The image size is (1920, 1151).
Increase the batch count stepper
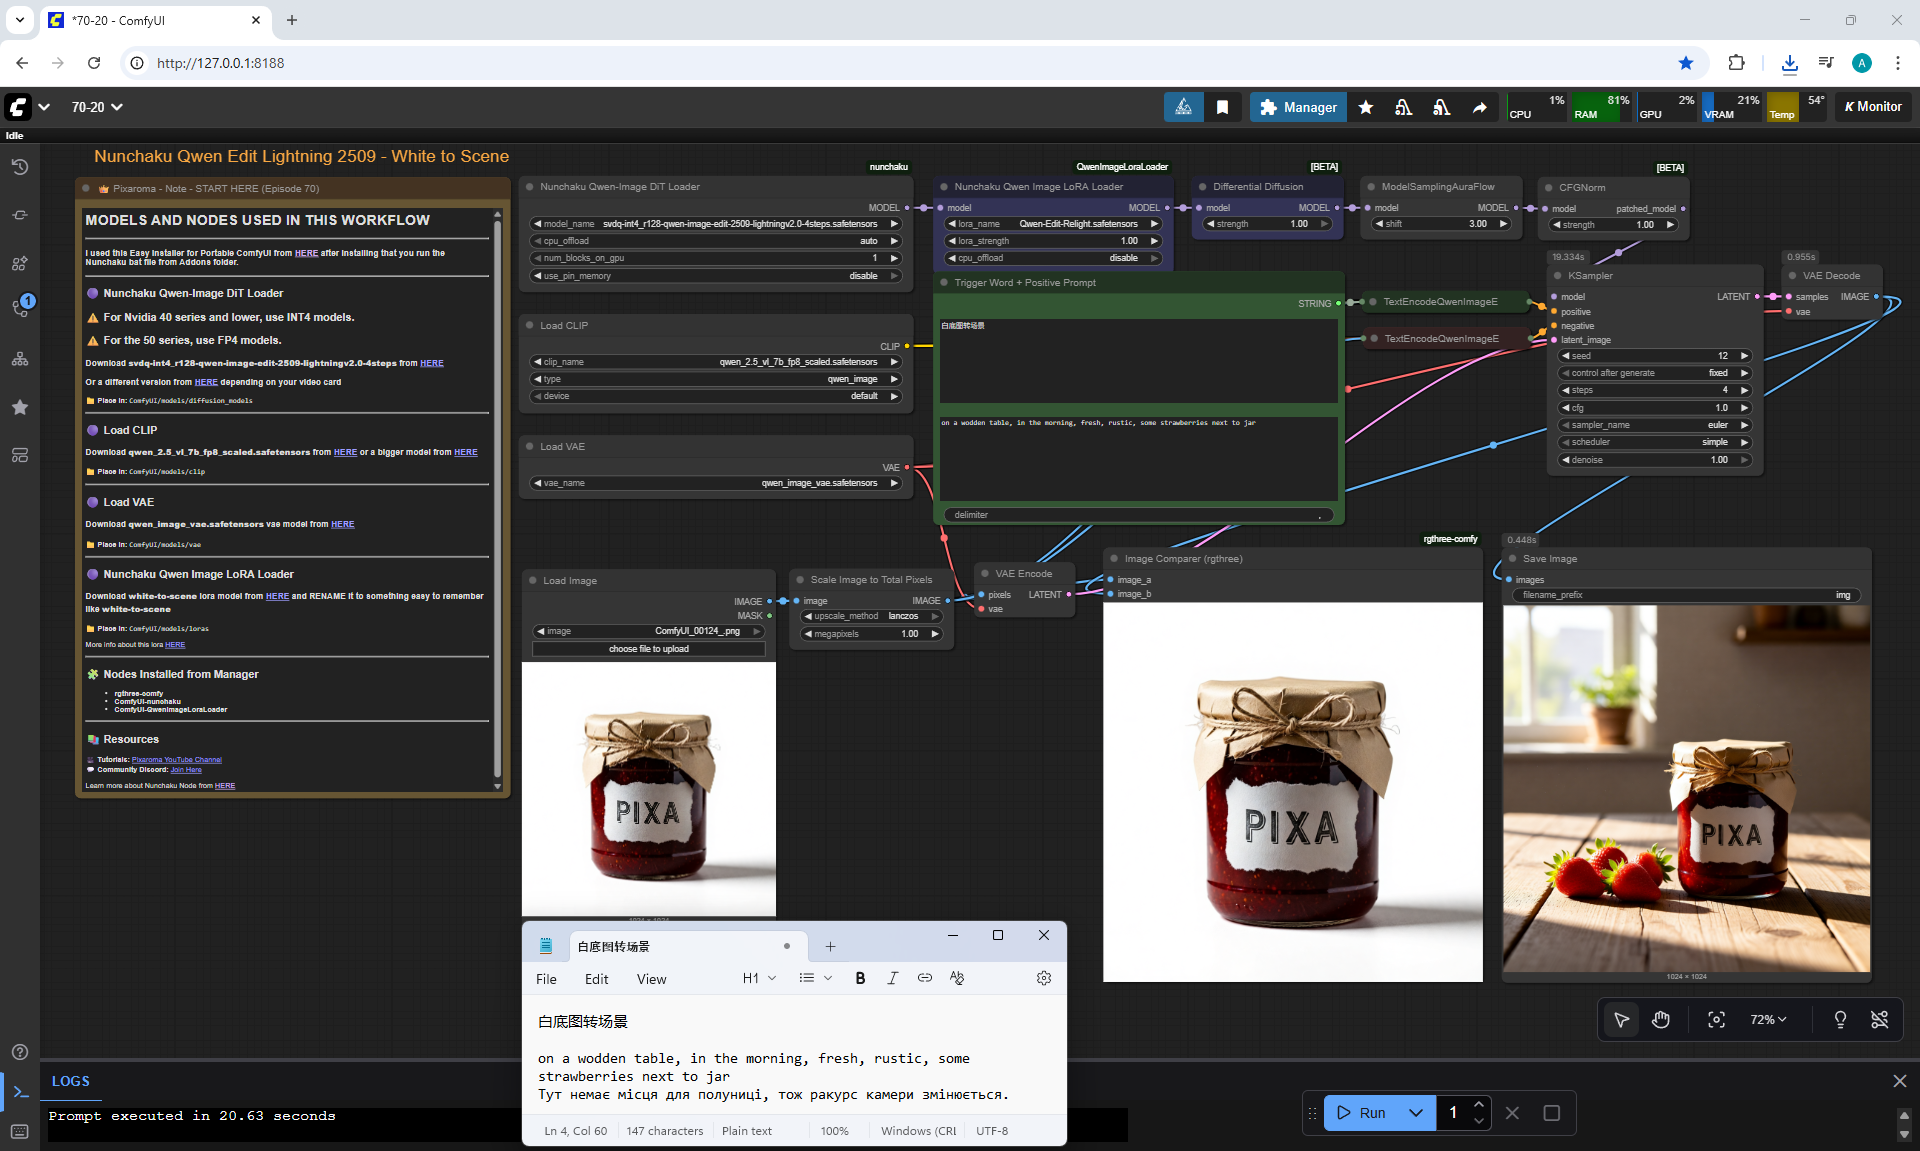pos(1478,1105)
